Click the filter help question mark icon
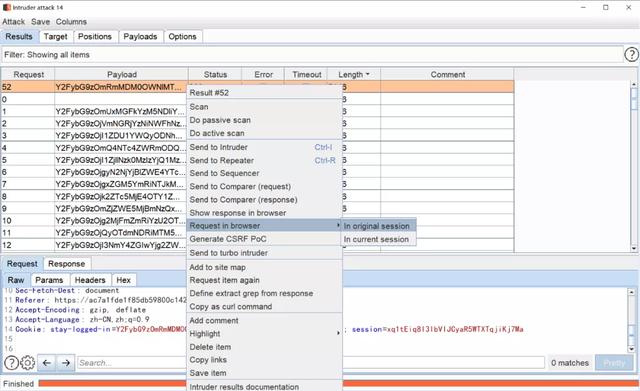 click(631, 54)
